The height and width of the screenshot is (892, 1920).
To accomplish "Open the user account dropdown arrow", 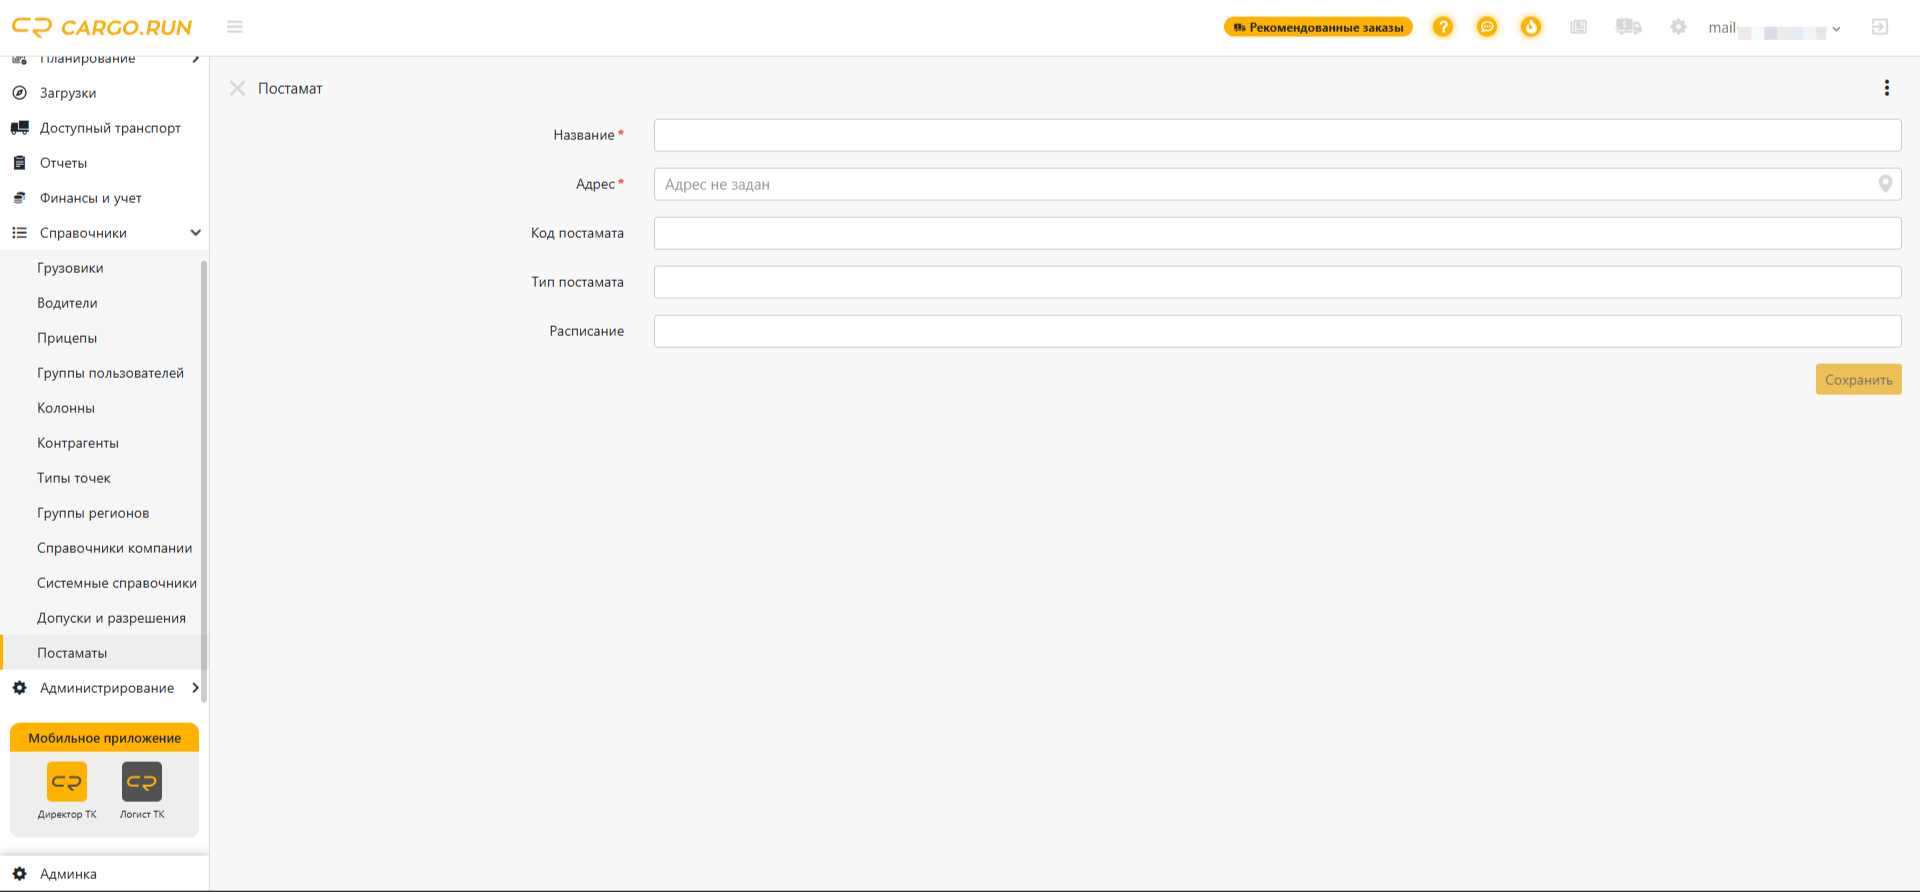I will pyautogui.click(x=1836, y=29).
